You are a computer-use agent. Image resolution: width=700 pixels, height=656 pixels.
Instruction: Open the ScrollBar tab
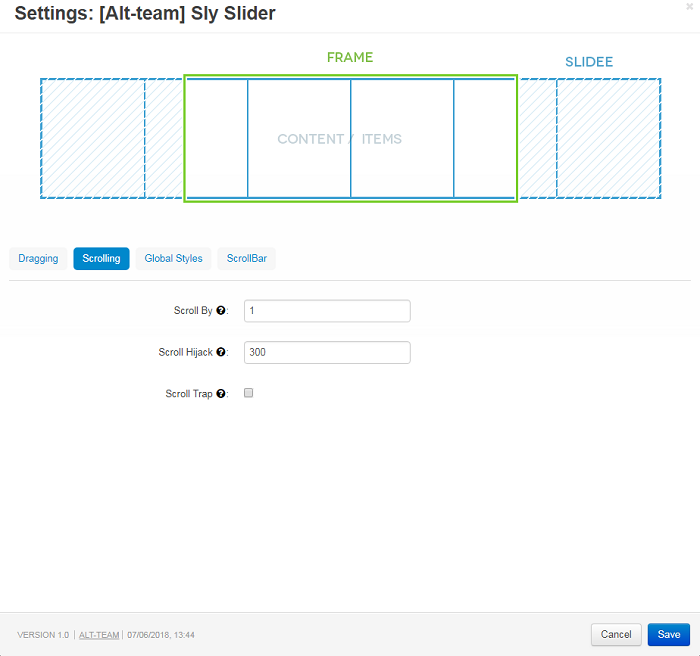[x=246, y=259]
